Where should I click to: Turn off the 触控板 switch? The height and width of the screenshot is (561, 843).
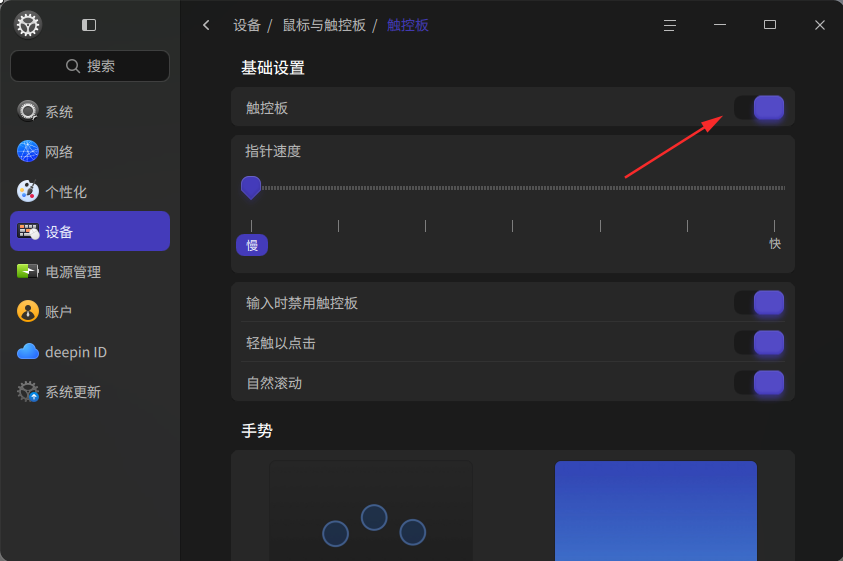759,108
